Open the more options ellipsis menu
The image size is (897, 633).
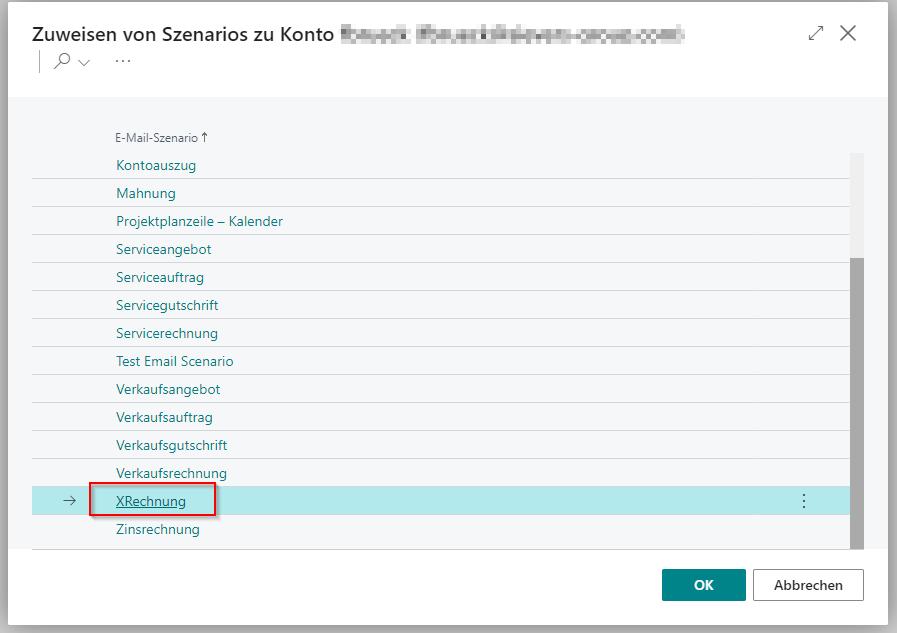coord(123,61)
